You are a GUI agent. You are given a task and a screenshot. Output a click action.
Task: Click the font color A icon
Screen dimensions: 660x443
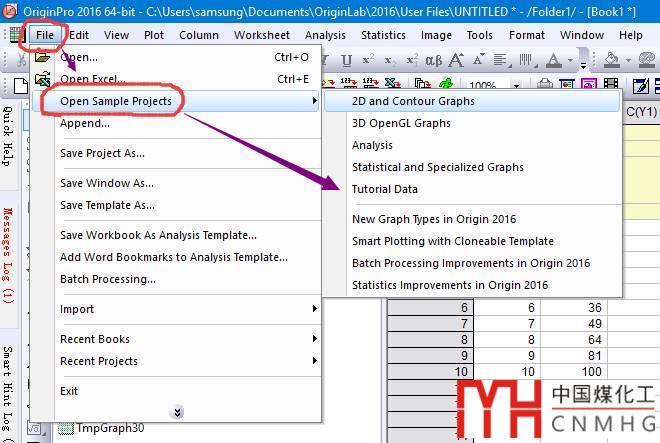554,61
